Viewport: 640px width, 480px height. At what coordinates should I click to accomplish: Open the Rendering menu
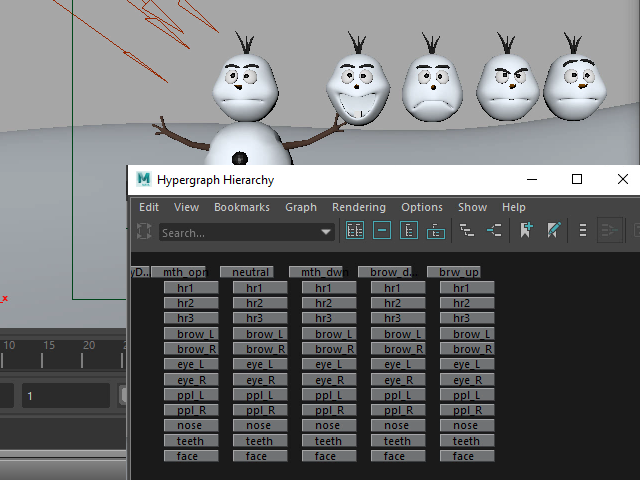pyautogui.click(x=358, y=207)
